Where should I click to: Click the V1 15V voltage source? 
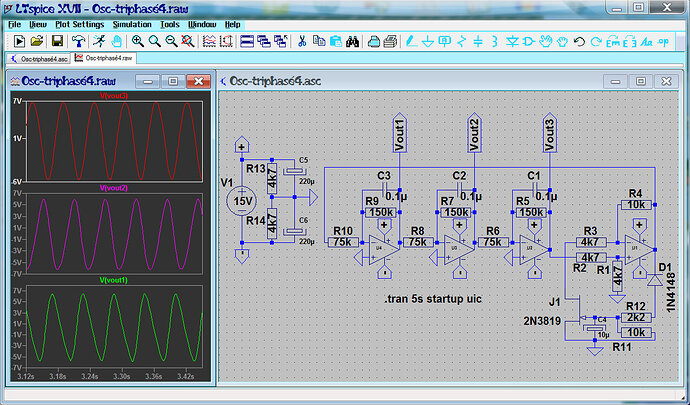point(241,200)
